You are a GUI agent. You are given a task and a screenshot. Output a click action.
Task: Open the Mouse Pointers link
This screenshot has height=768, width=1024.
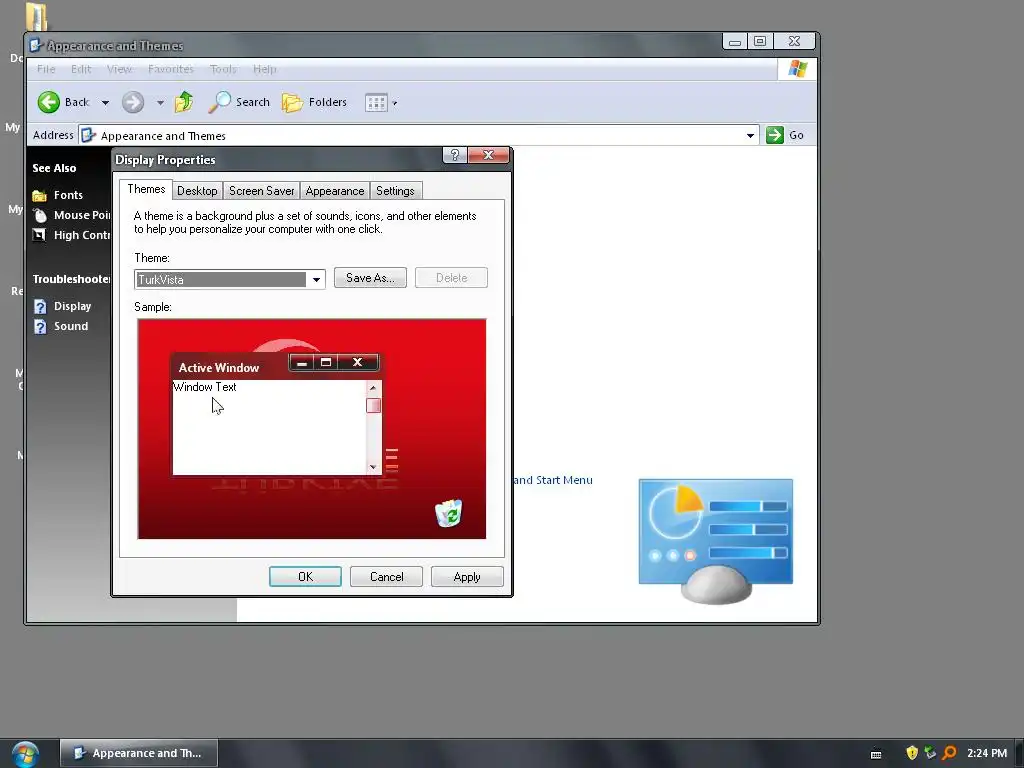click(82, 215)
